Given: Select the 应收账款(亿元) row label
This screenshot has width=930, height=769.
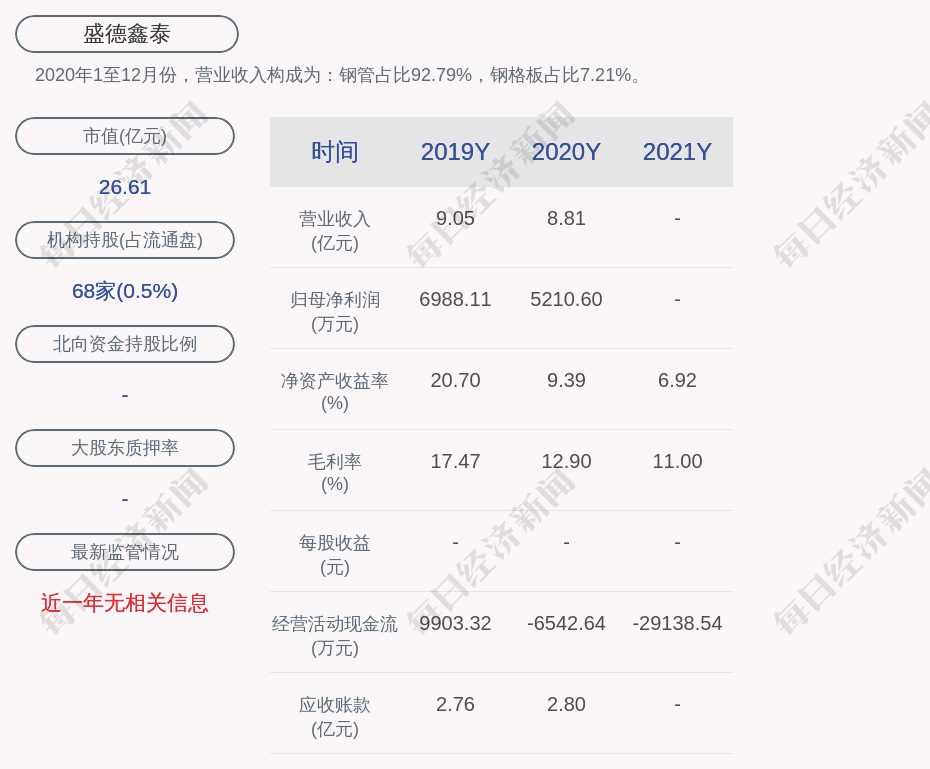Looking at the screenshot, I should click(335, 717).
